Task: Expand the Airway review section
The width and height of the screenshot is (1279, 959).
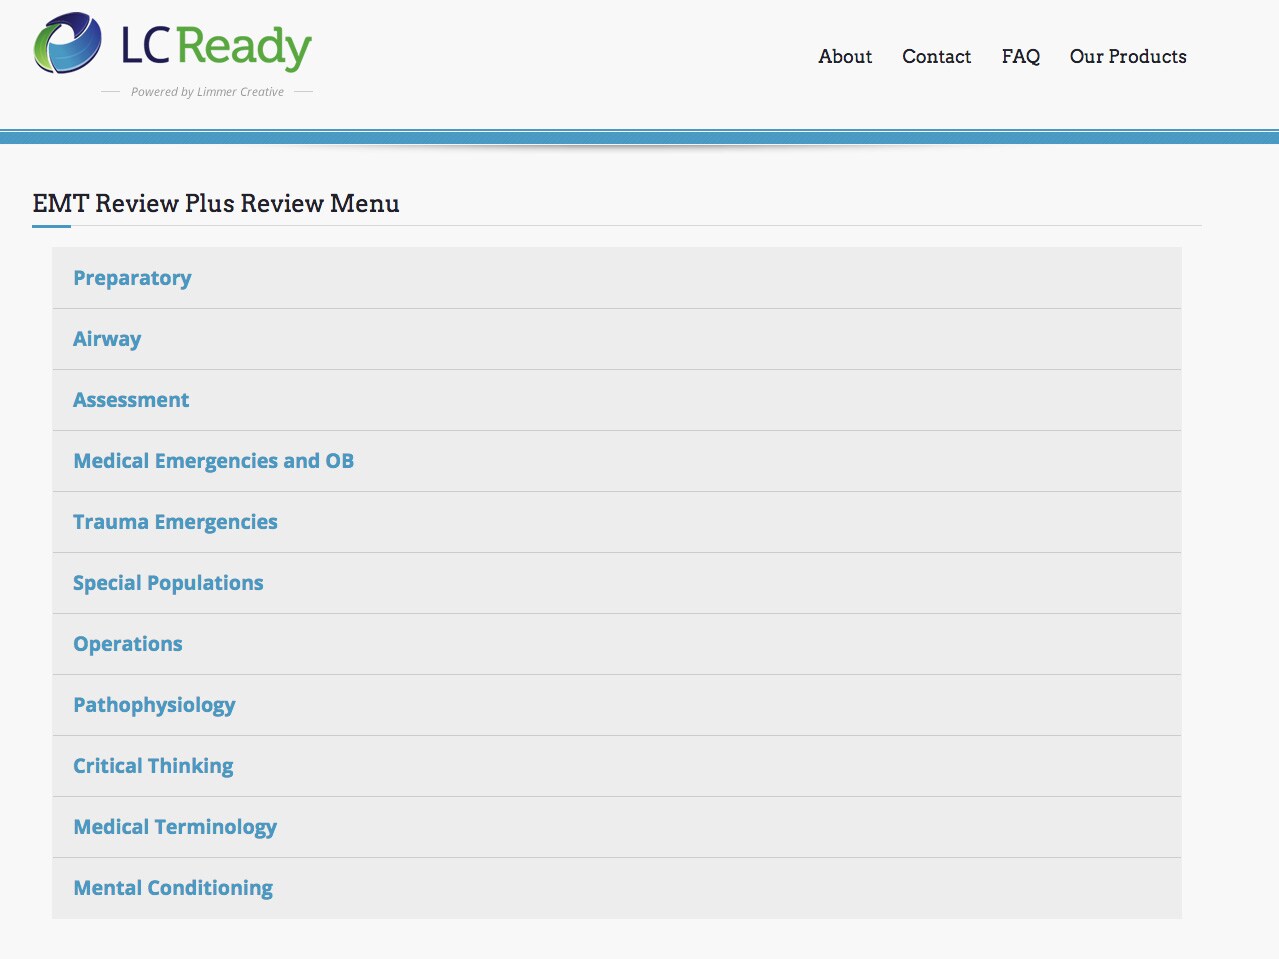Action: tap(107, 339)
